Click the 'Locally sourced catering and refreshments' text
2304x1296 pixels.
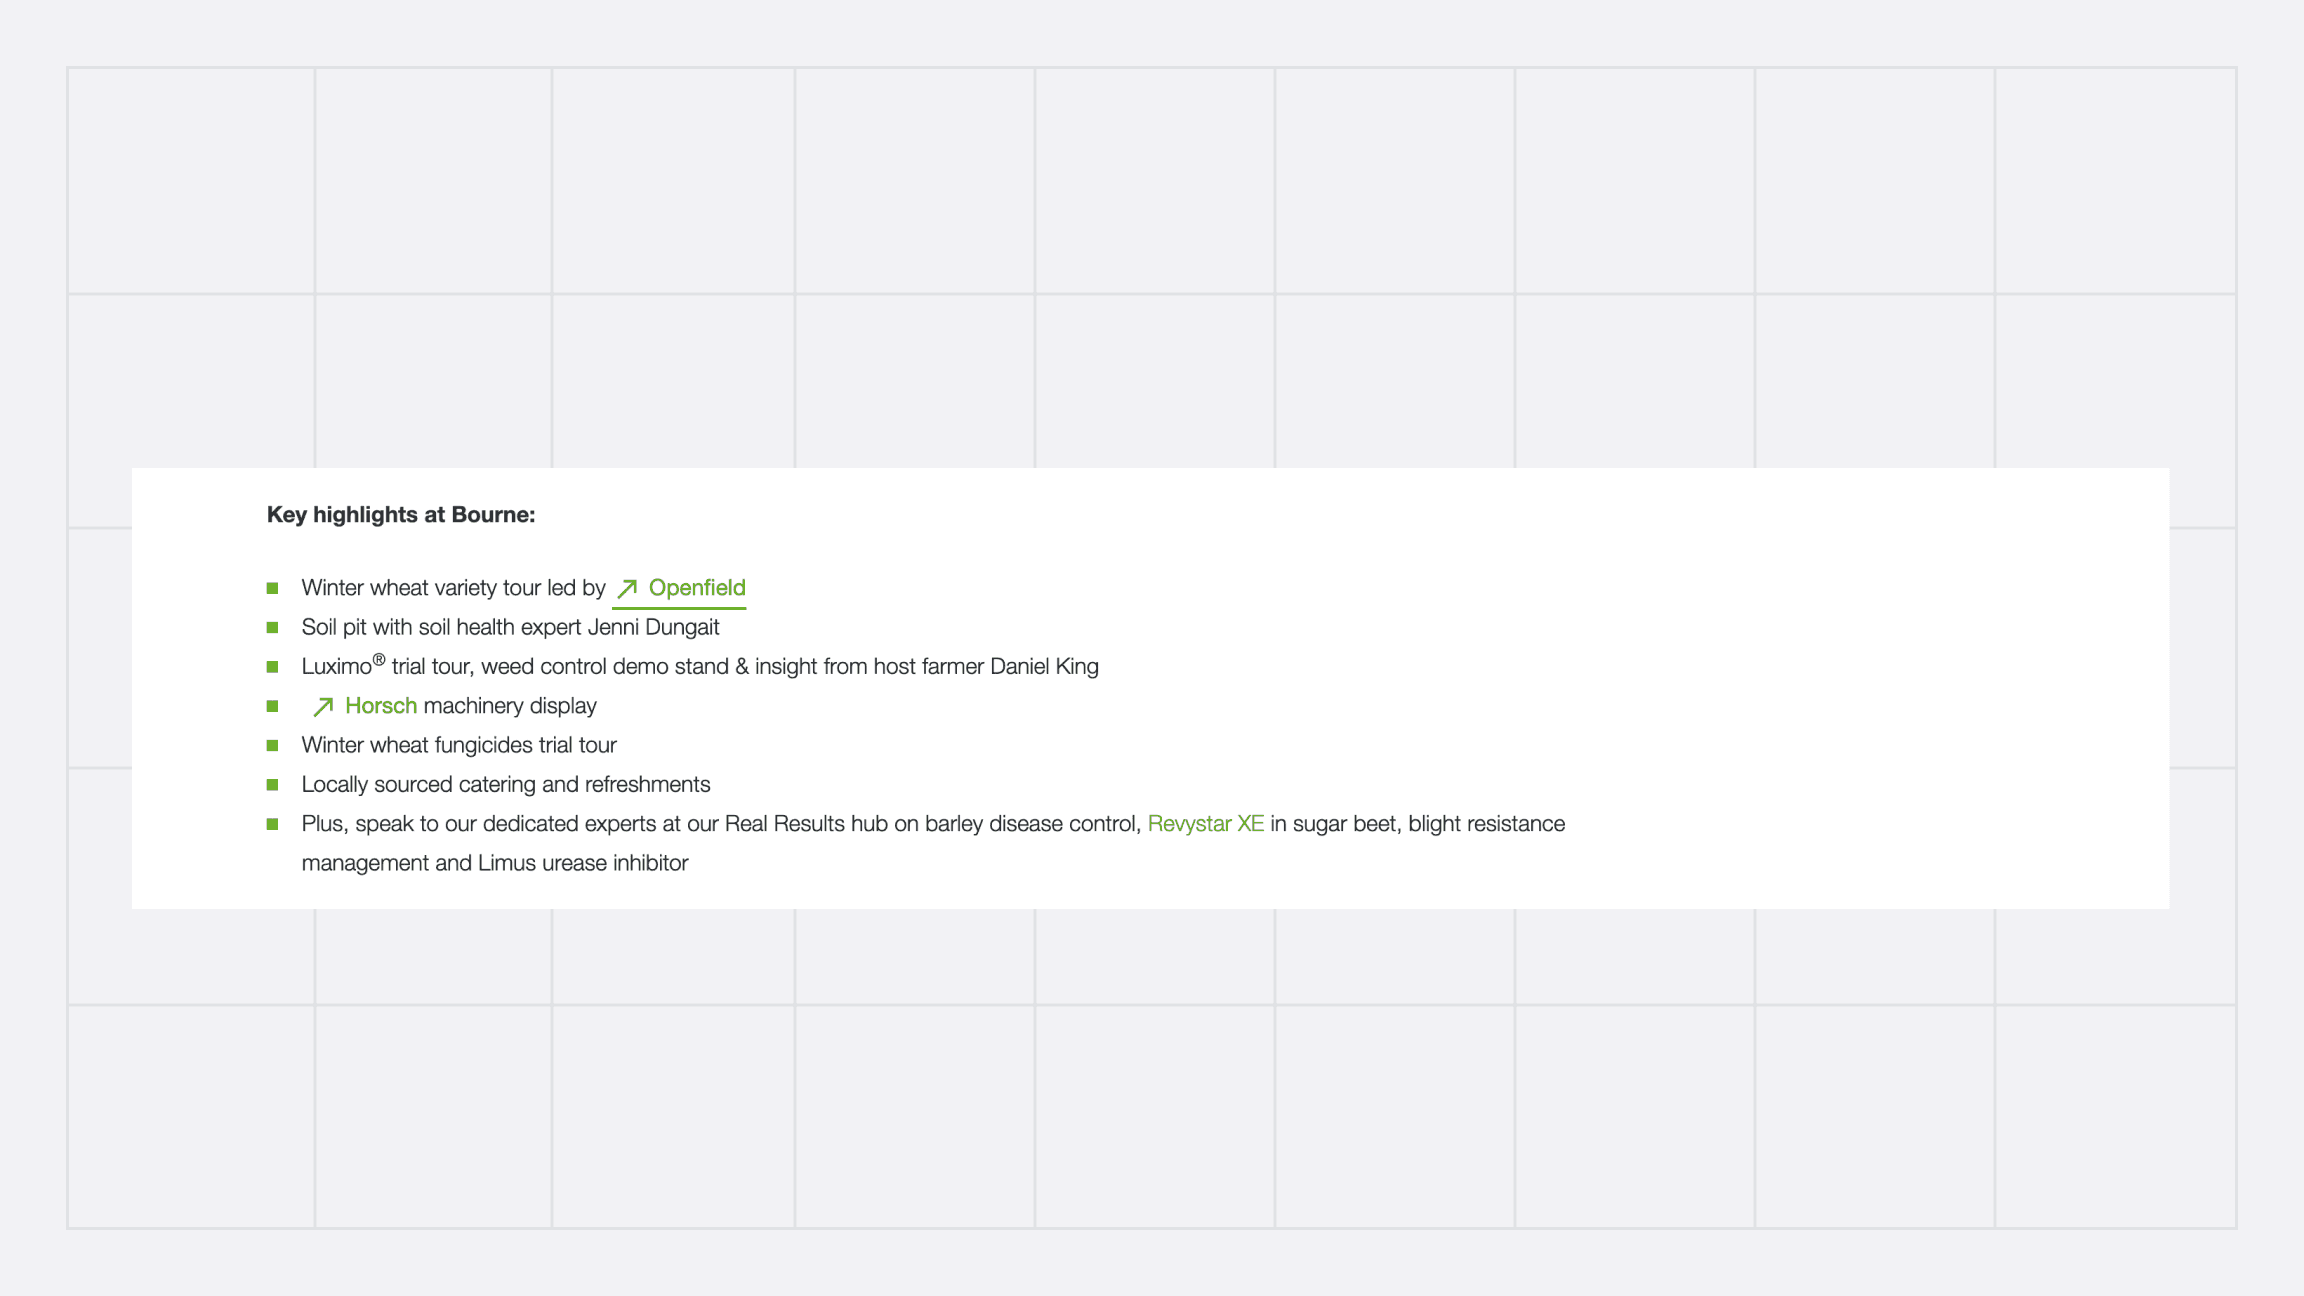(506, 785)
